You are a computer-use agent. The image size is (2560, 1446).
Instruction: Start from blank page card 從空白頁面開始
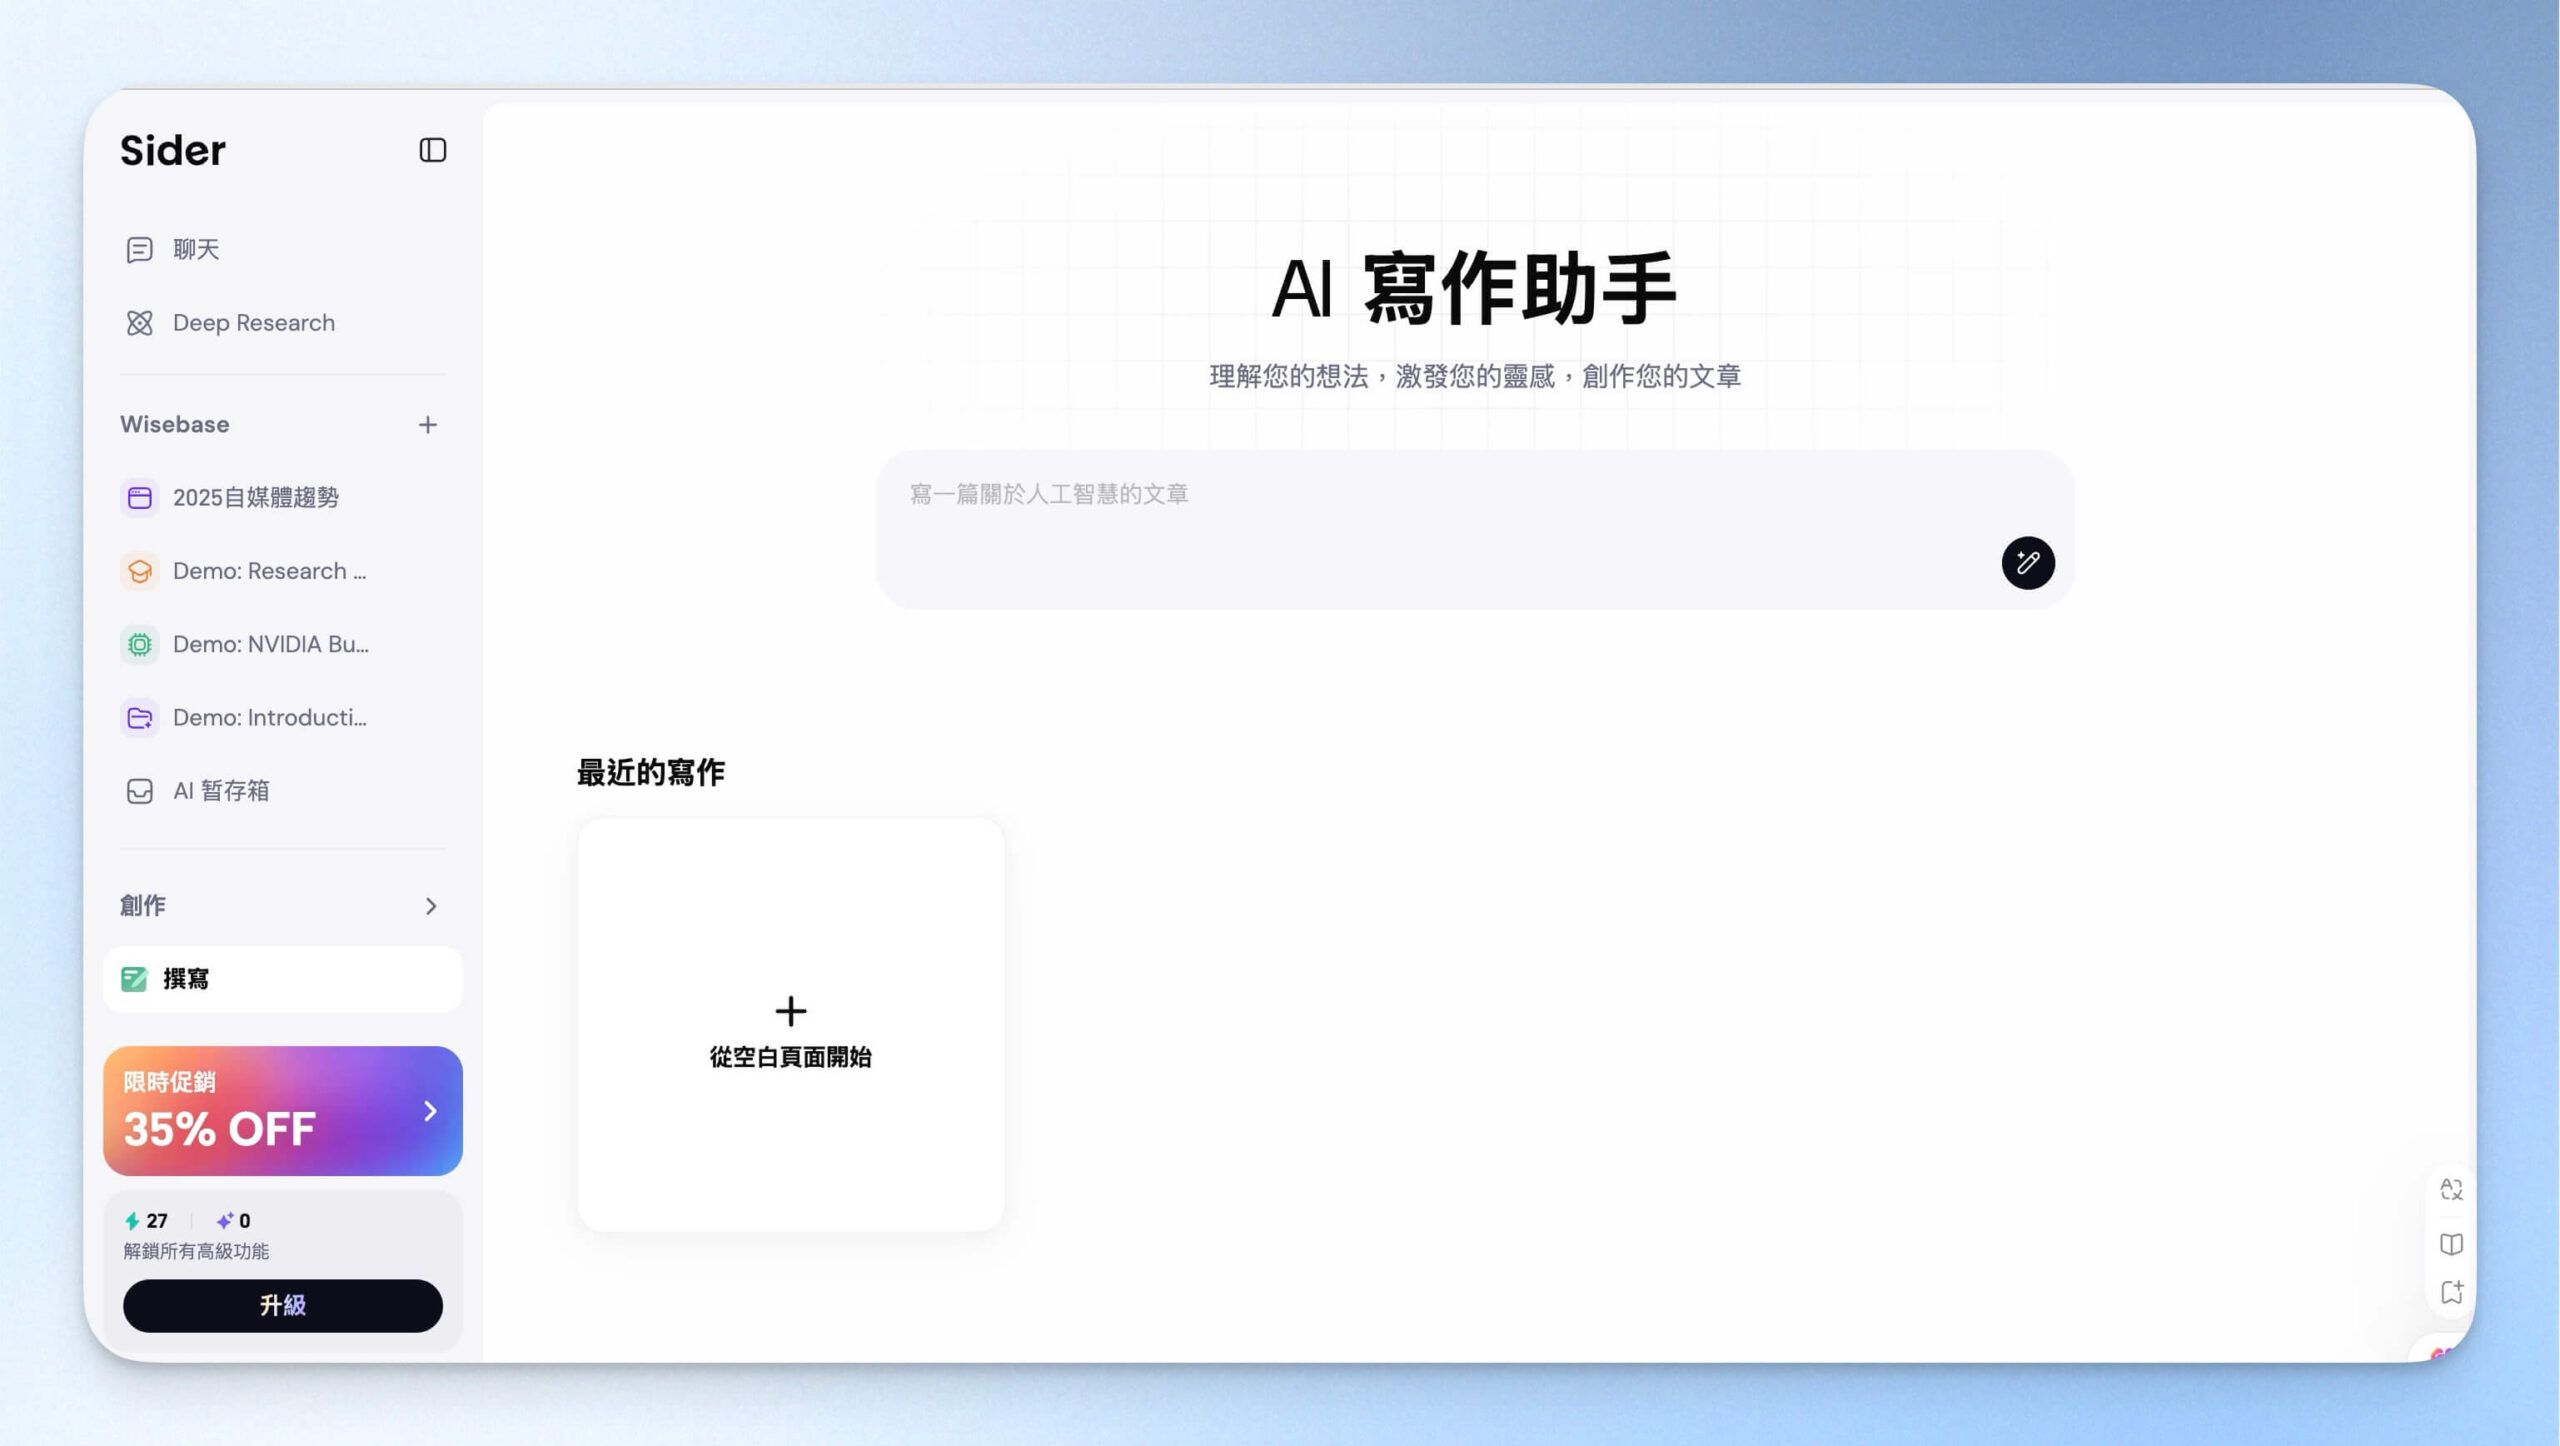791,1024
